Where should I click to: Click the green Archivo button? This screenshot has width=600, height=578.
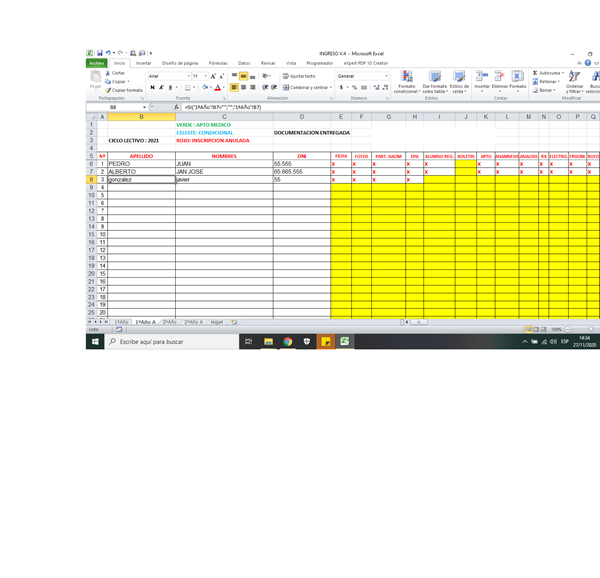pos(96,62)
